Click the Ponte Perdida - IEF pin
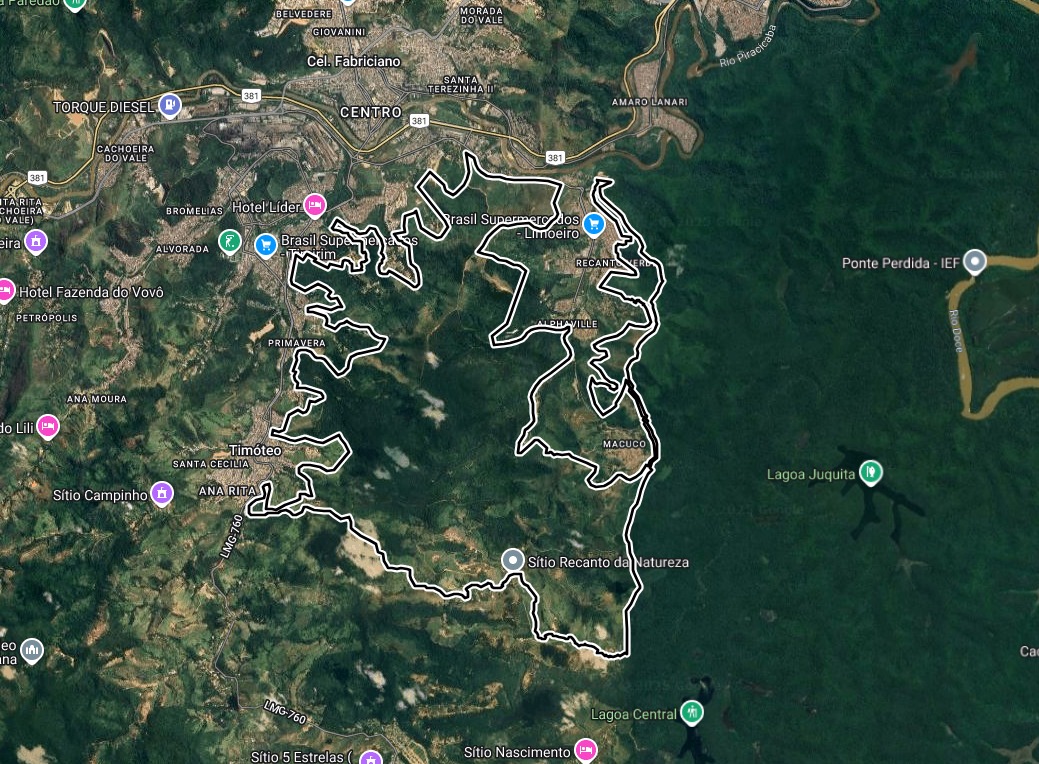 [974, 262]
